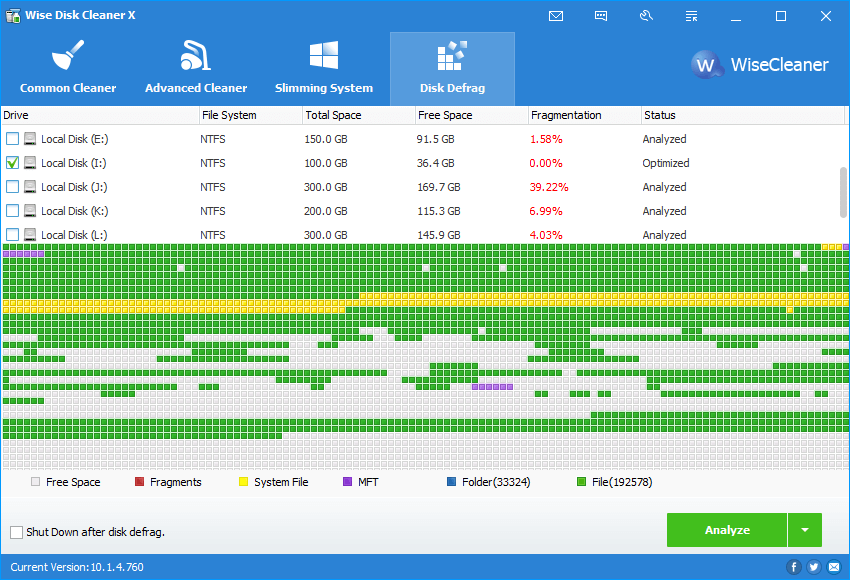Image resolution: width=850 pixels, height=580 pixels.
Task: Check the Local Disk (J:) checkbox
Action: [x=12, y=186]
